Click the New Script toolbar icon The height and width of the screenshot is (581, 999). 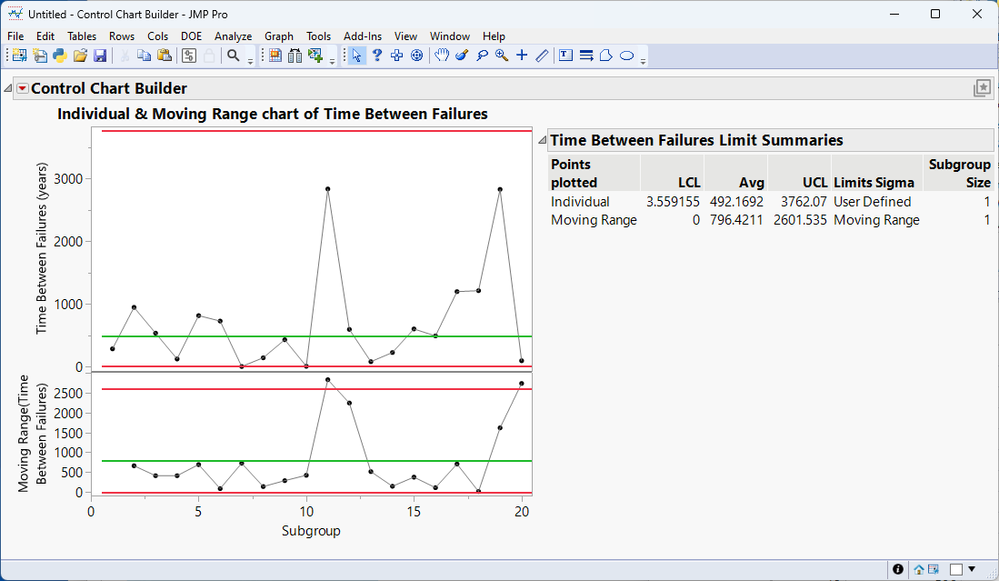[x=40, y=55]
